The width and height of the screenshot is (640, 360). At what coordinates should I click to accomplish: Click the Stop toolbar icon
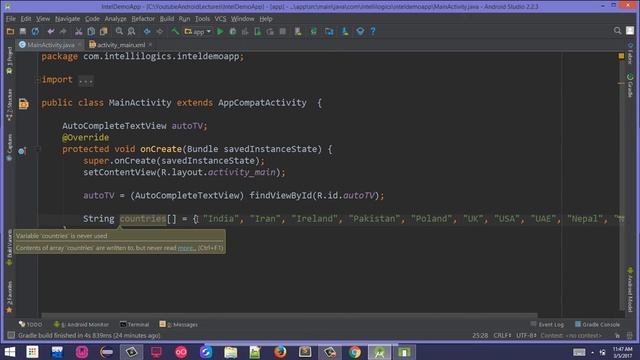tap(282, 31)
